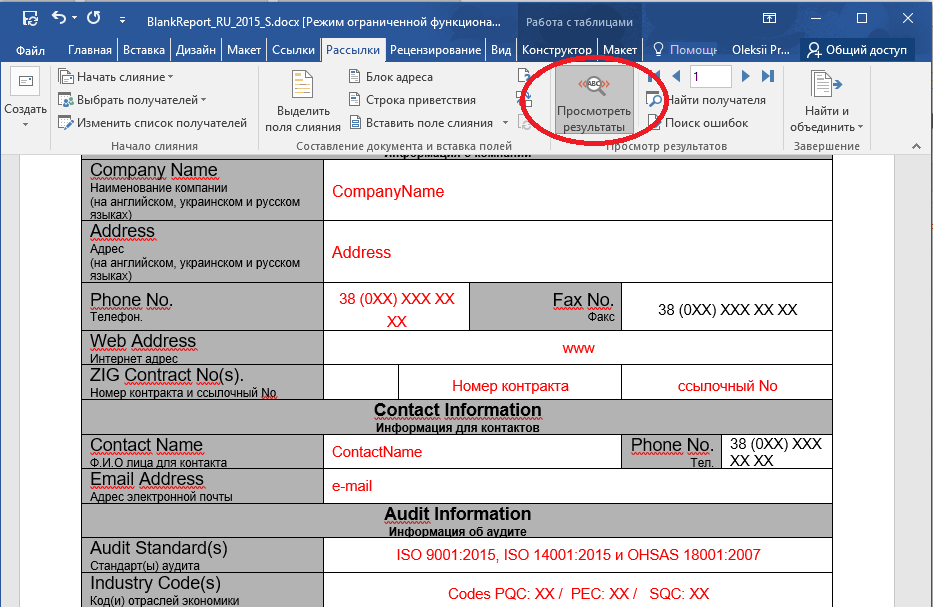Open the undo history dropdown arrow
Image resolution: width=933 pixels, height=607 pixels.
tap(74, 18)
